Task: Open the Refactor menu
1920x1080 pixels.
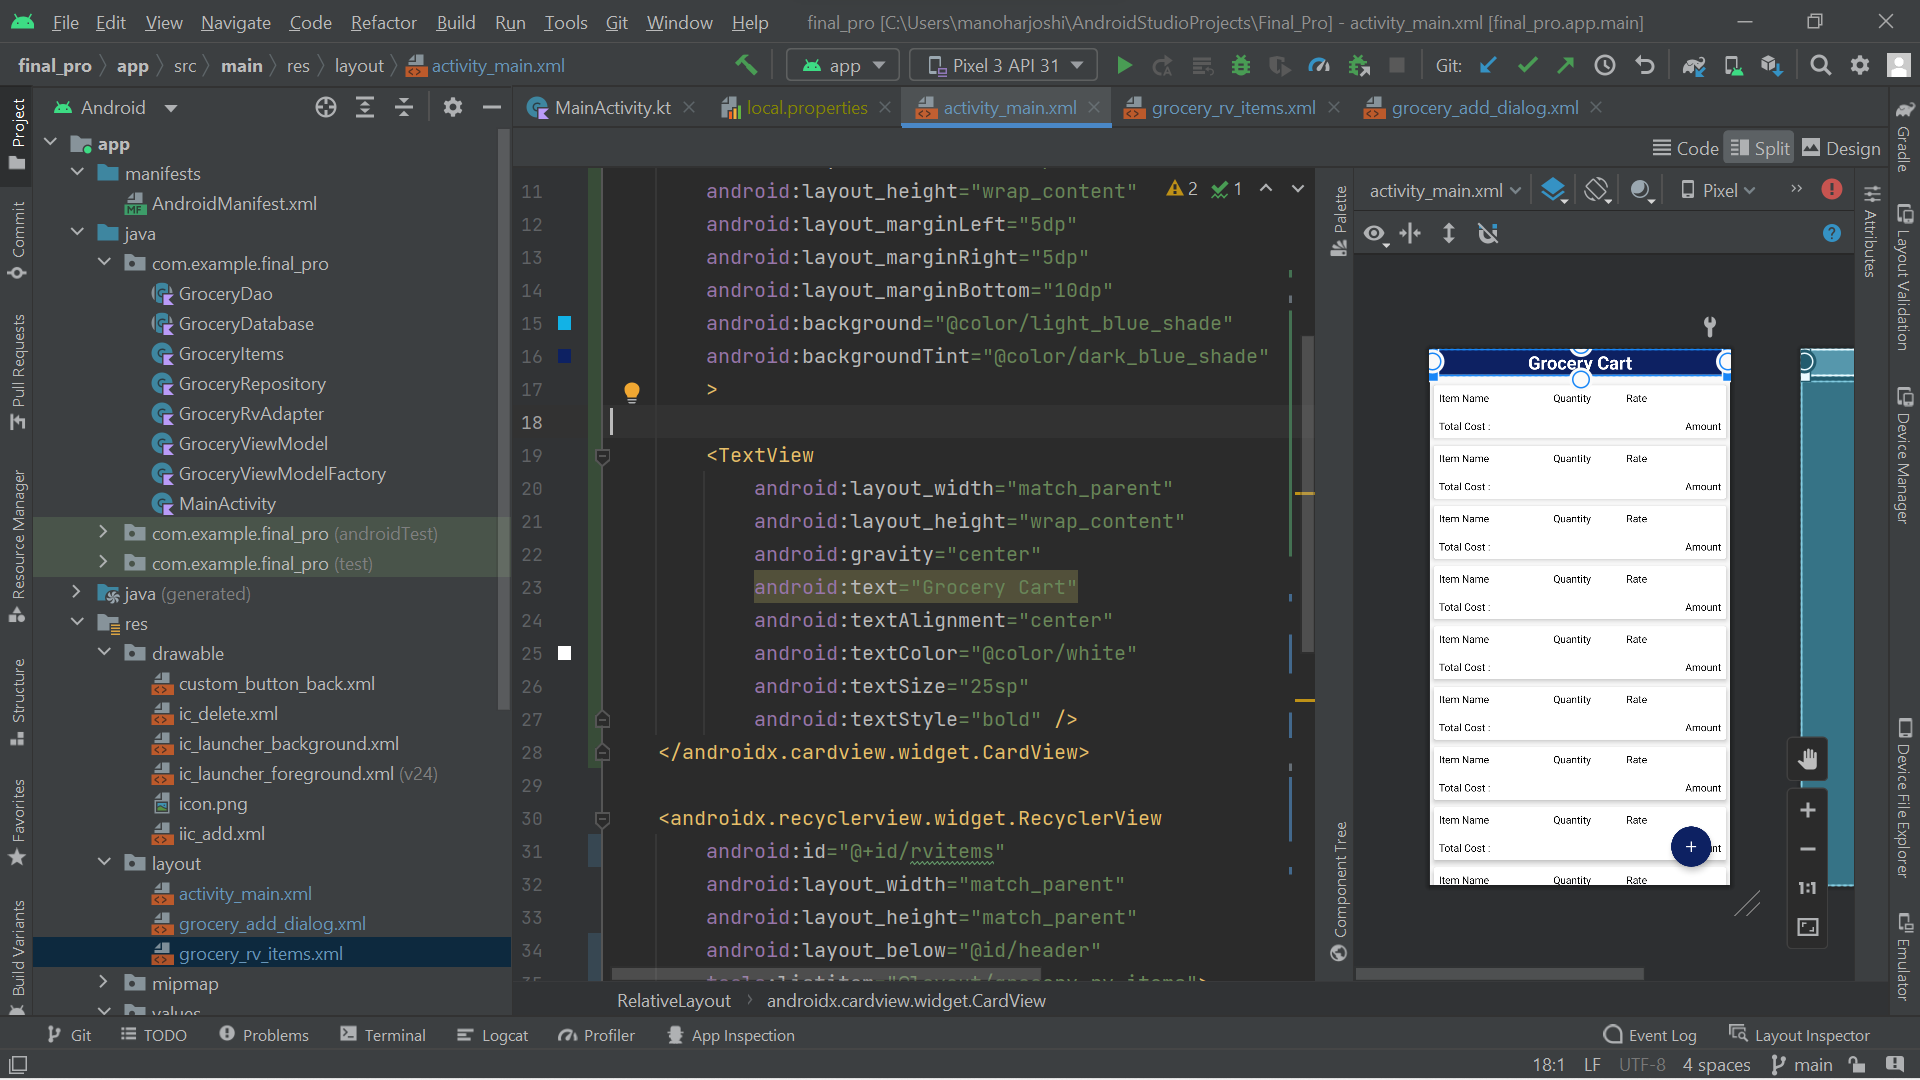Action: [383, 22]
